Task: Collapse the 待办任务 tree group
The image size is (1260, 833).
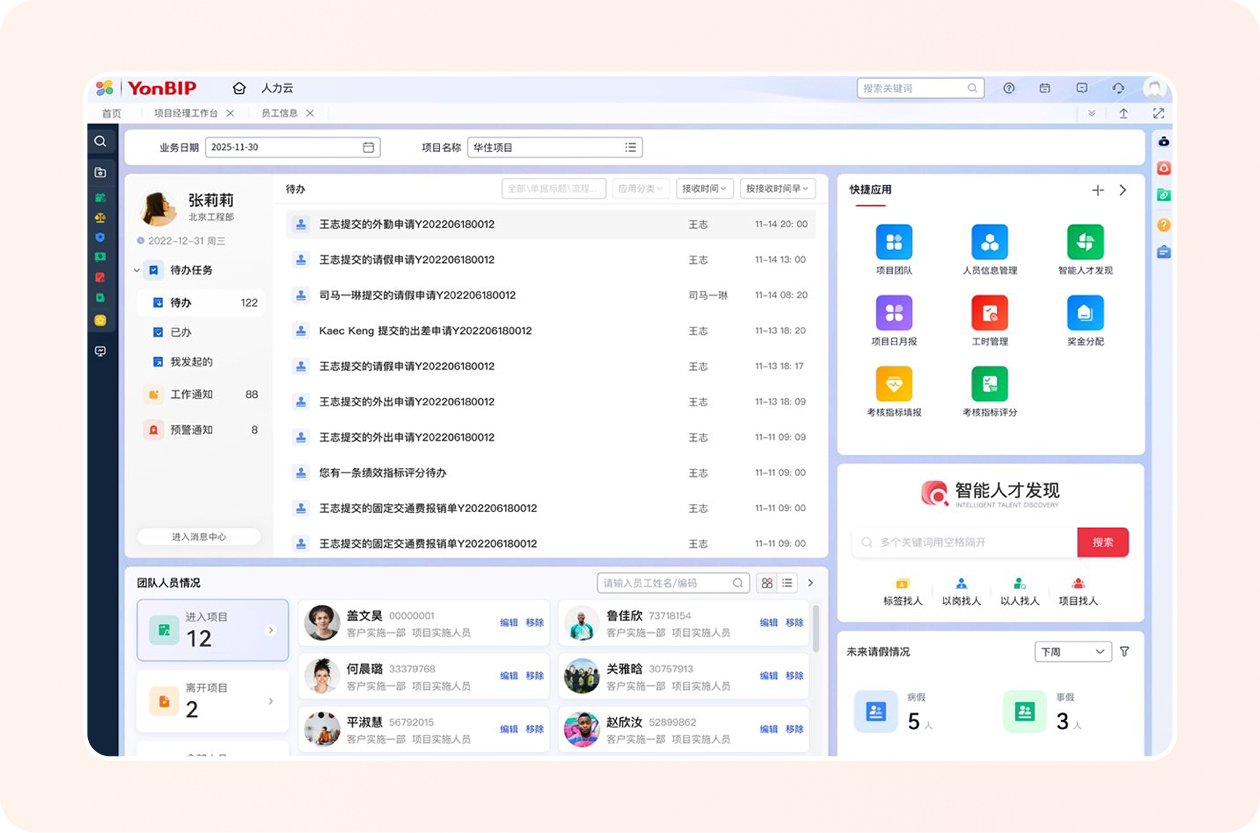Action: [137, 270]
